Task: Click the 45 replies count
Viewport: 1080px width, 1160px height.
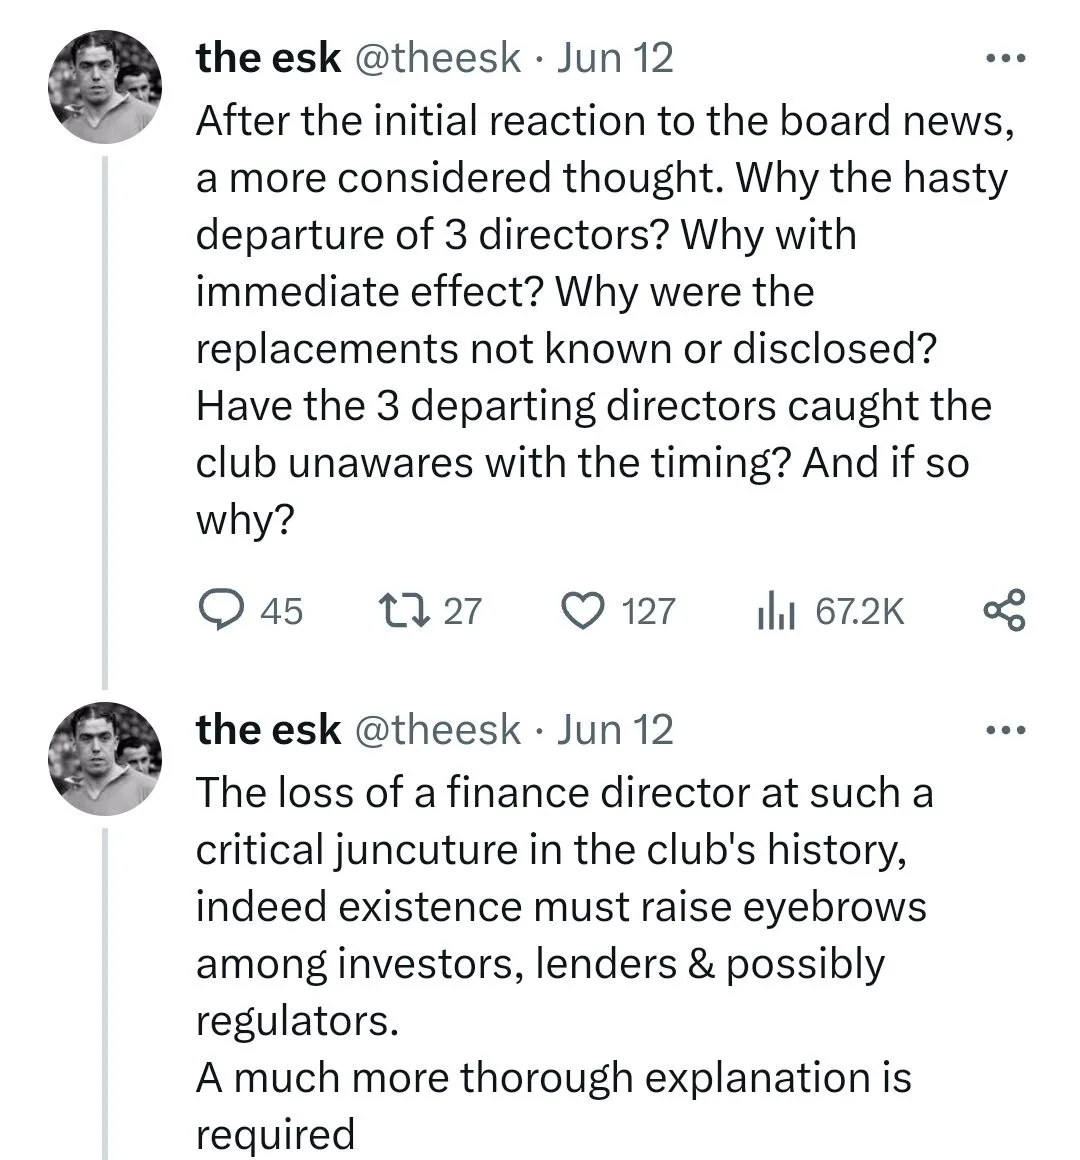Action: (x=281, y=610)
